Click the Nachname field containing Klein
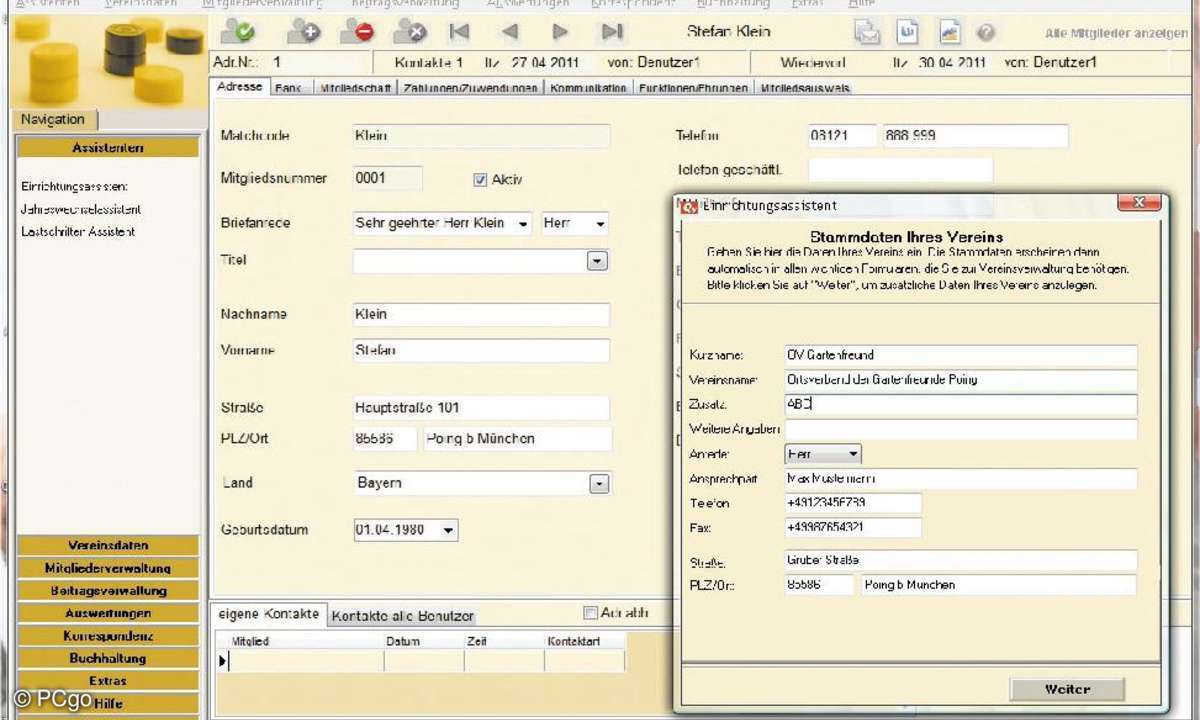The image size is (1200, 720). [481, 314]
